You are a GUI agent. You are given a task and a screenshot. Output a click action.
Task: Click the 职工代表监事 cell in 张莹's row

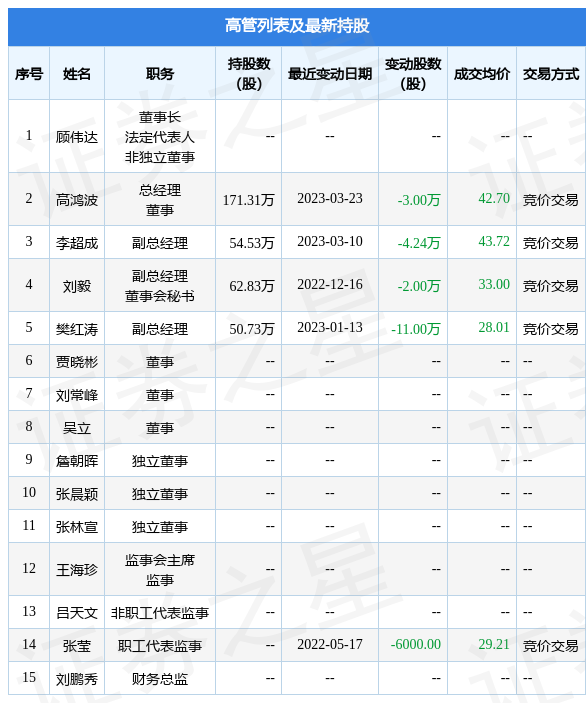point(160,646)
